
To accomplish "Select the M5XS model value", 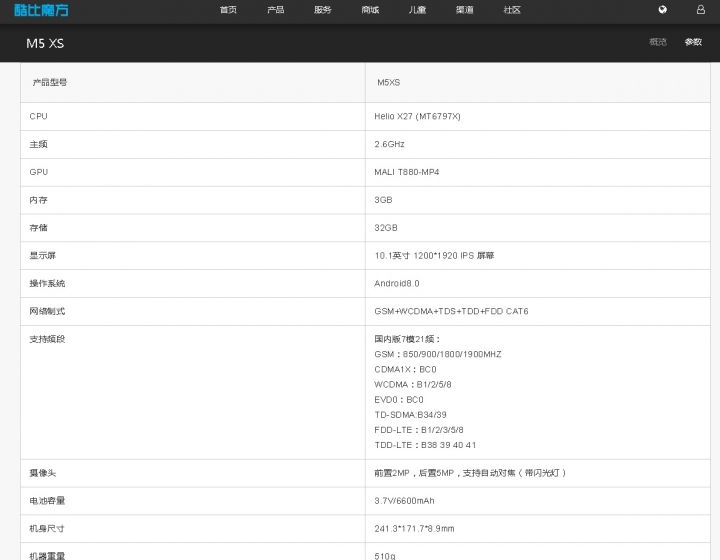I will (388, 83).
